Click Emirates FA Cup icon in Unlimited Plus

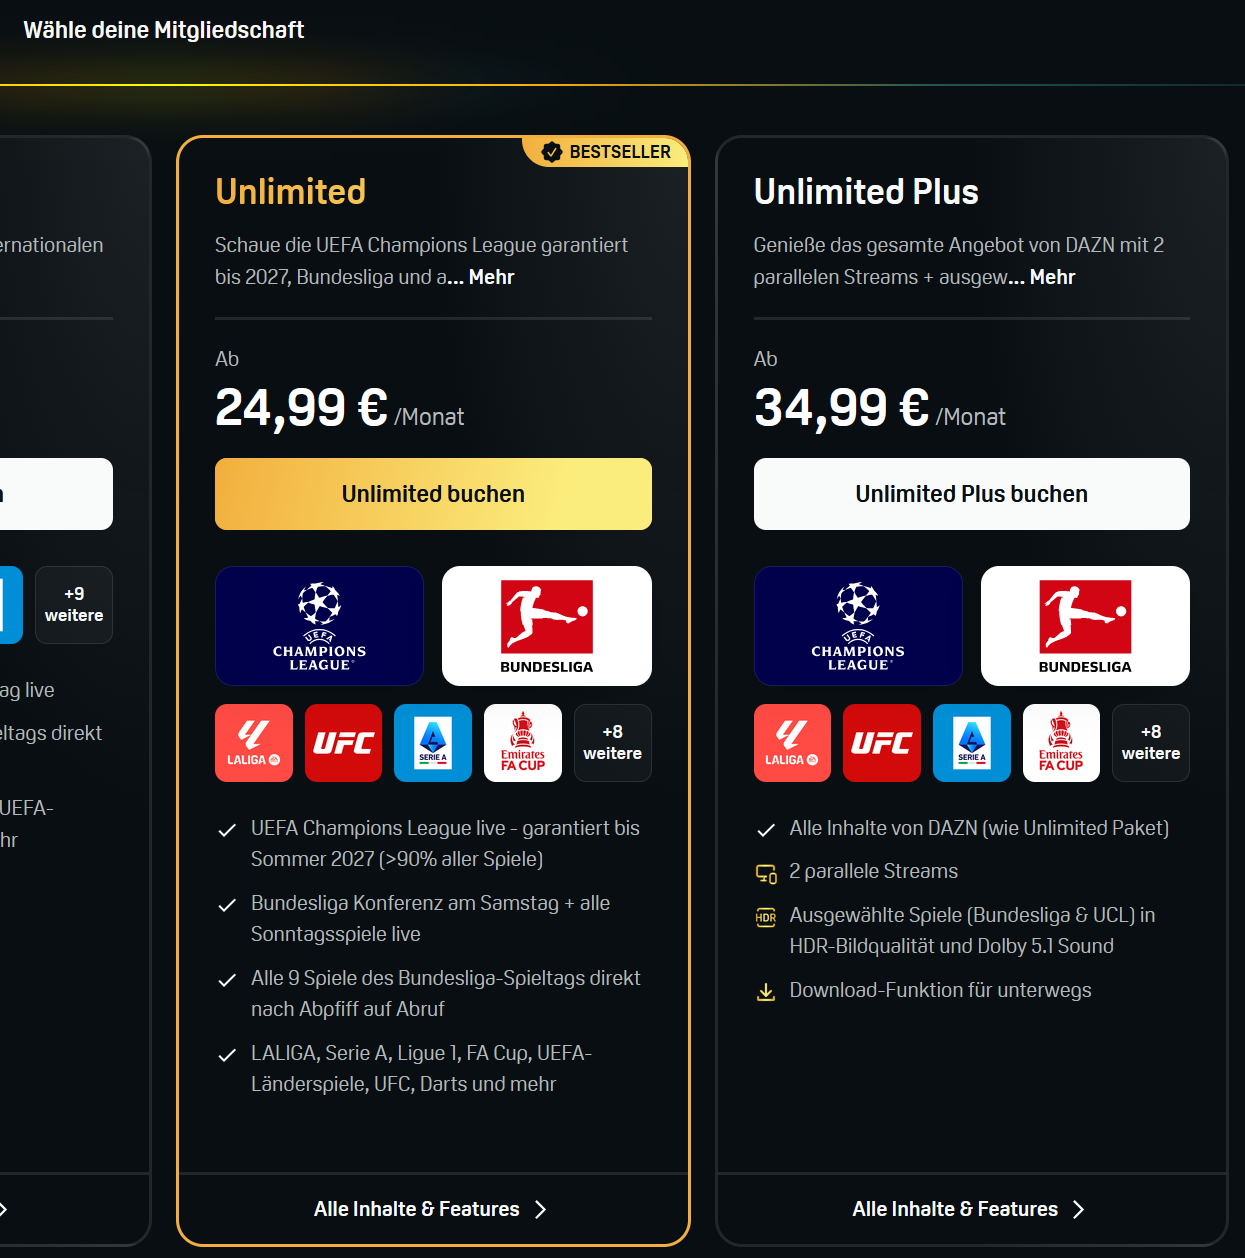click(x=1061, y=743)
